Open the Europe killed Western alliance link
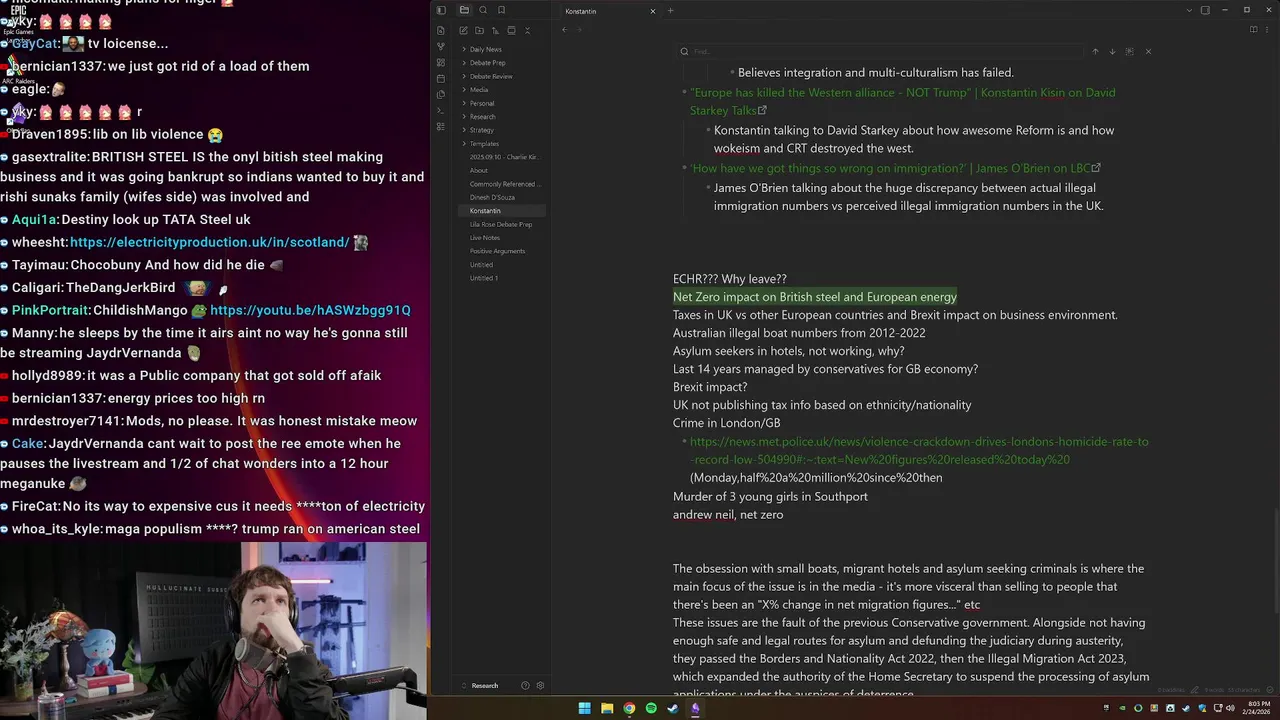 (x=902, y=101)
